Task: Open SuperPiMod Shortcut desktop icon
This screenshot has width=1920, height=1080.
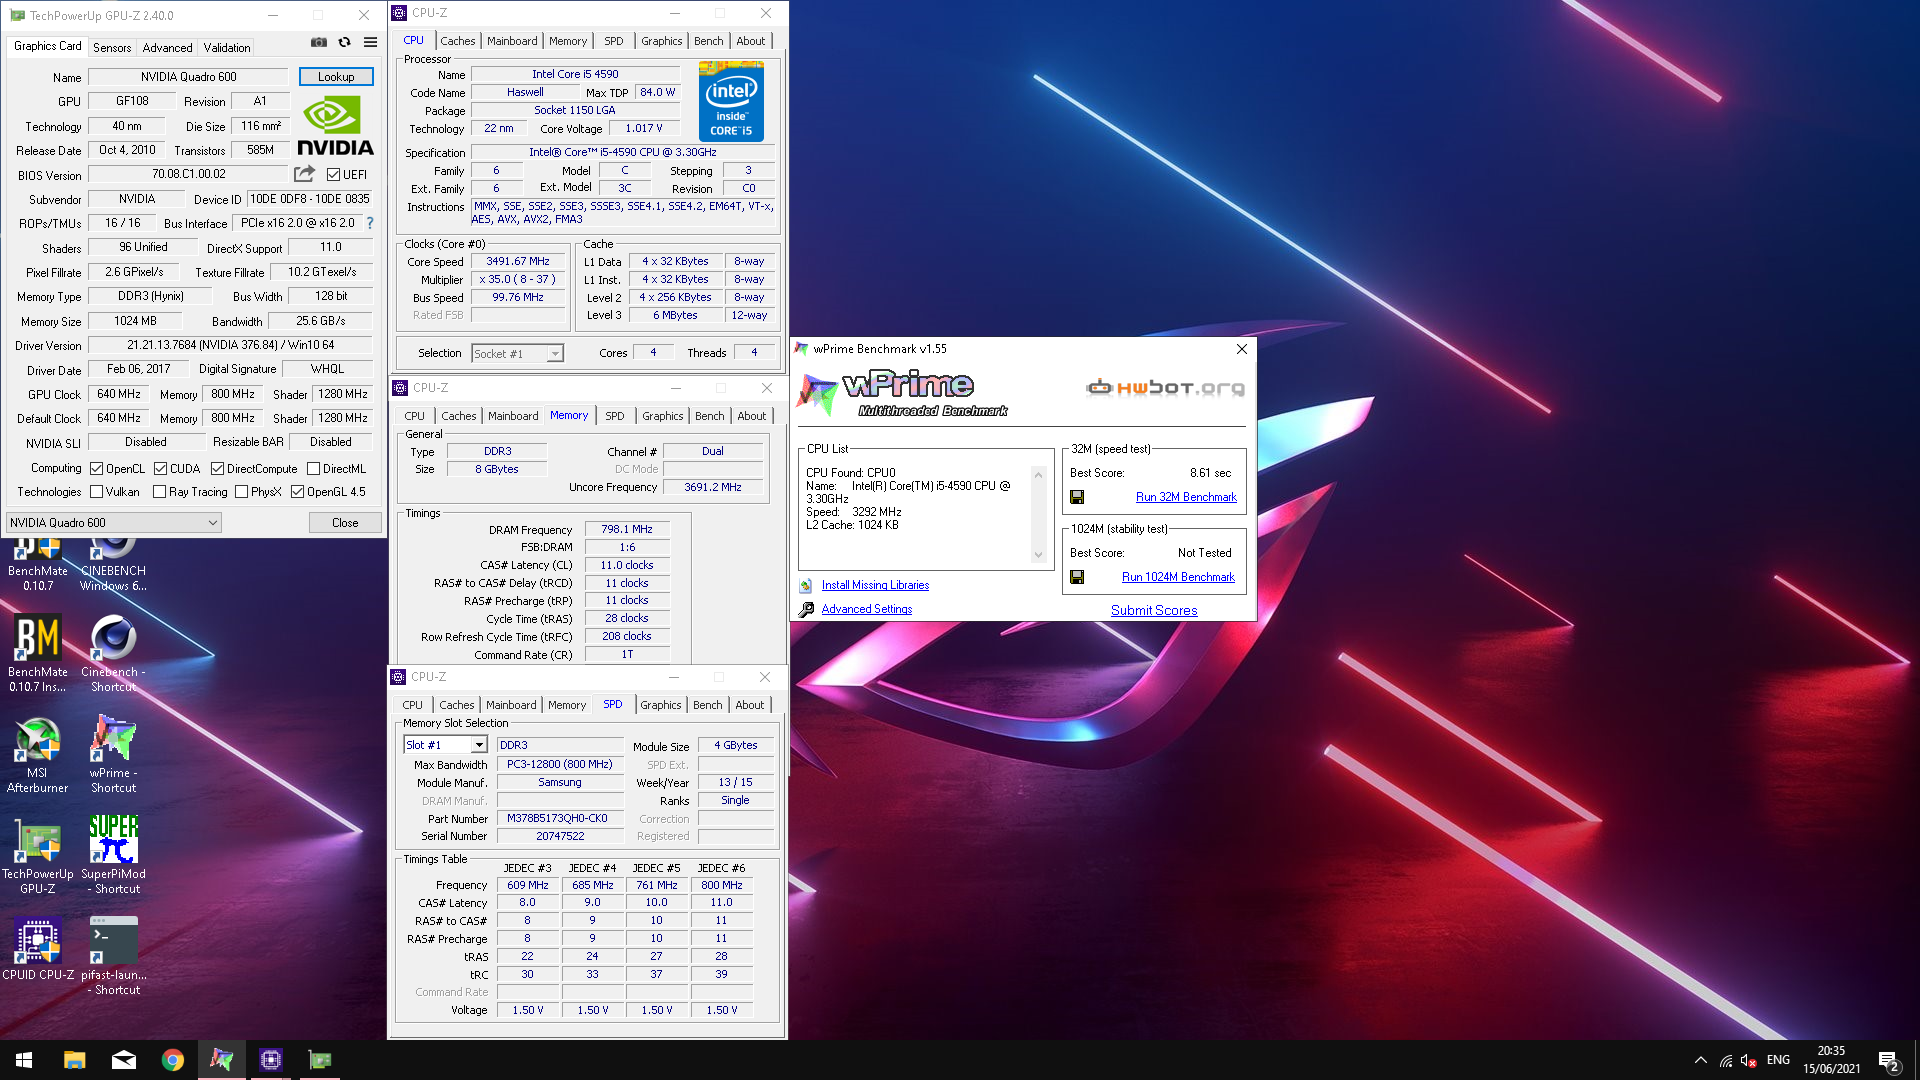Action: (x=113, y=855)
